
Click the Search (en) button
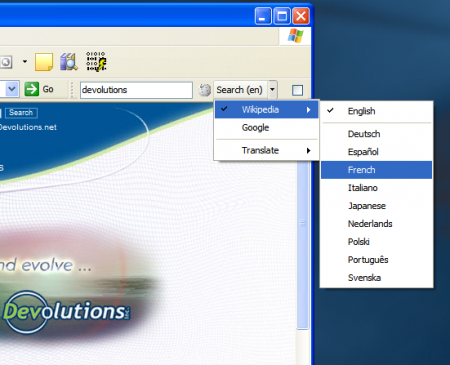tap(240, 90)
